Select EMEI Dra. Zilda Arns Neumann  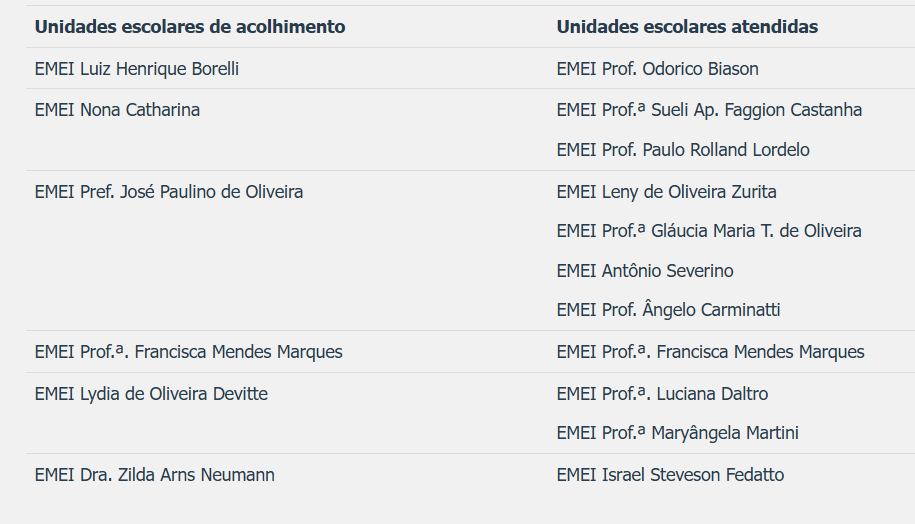pyautogui.click(x=154, y=475)
